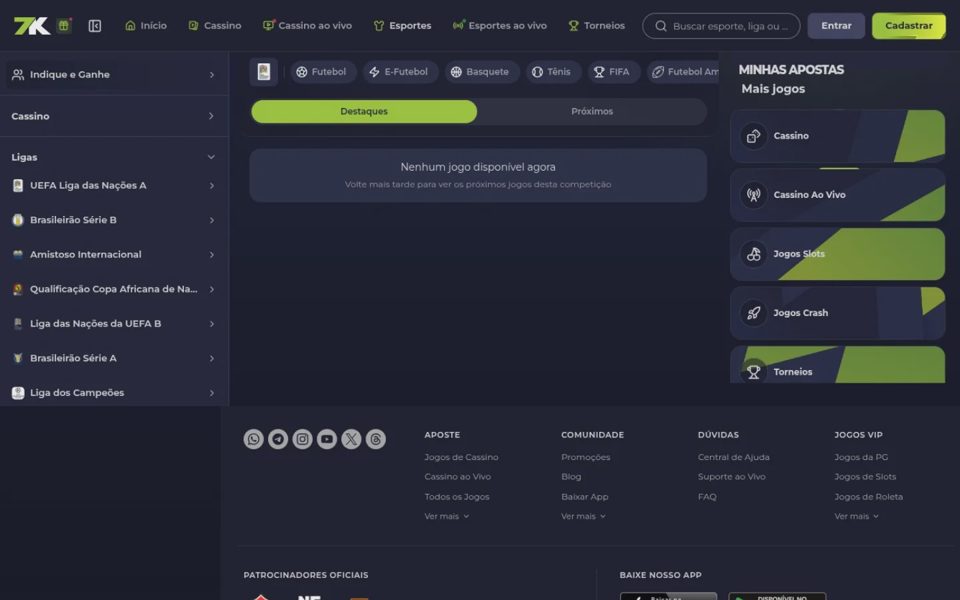The image size is (960, 600).
Task: Switch to Próximos toggle
Action: (592, 111)
